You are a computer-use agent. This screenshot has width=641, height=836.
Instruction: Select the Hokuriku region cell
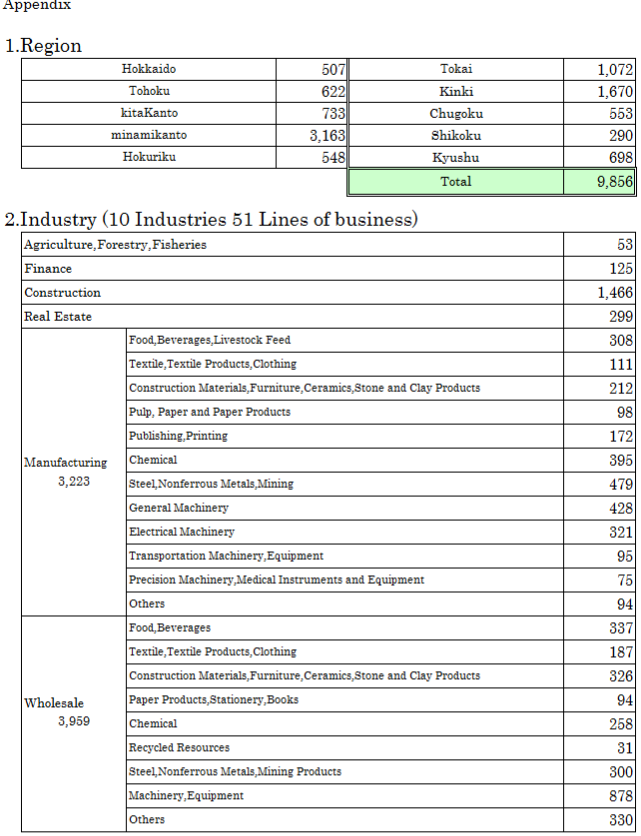[149, 157]
